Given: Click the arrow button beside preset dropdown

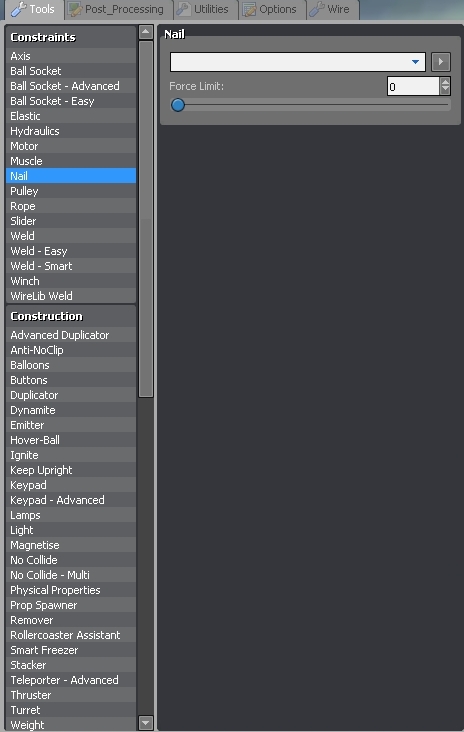Looking at the screenshot, I should click(x=441, y=62).
